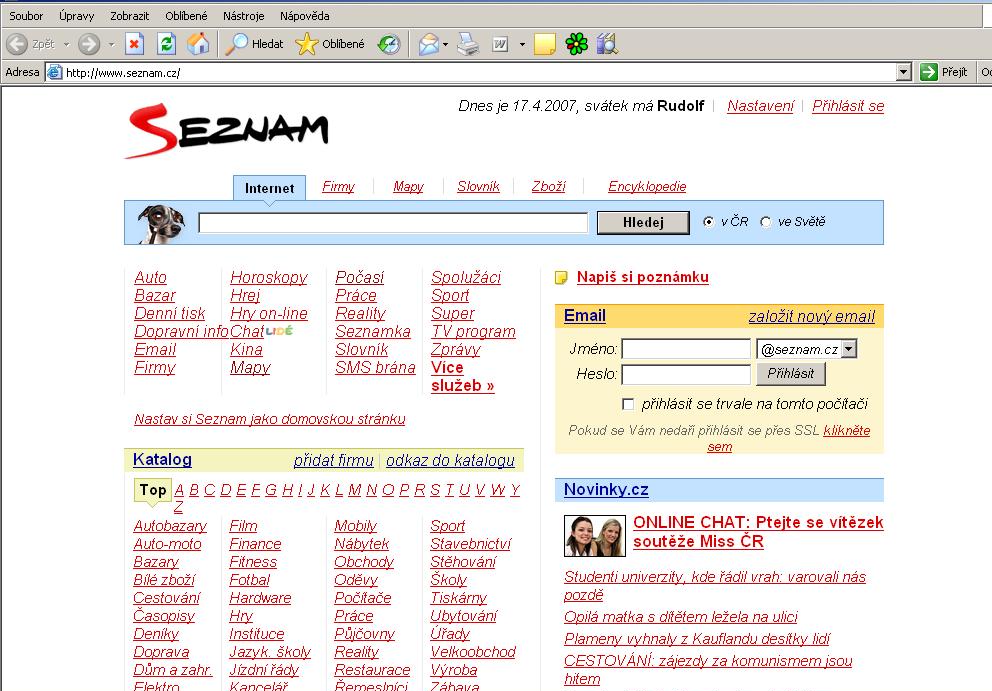Click the Přihlásit email login button

pyautogui.click(x=791, y=373)
